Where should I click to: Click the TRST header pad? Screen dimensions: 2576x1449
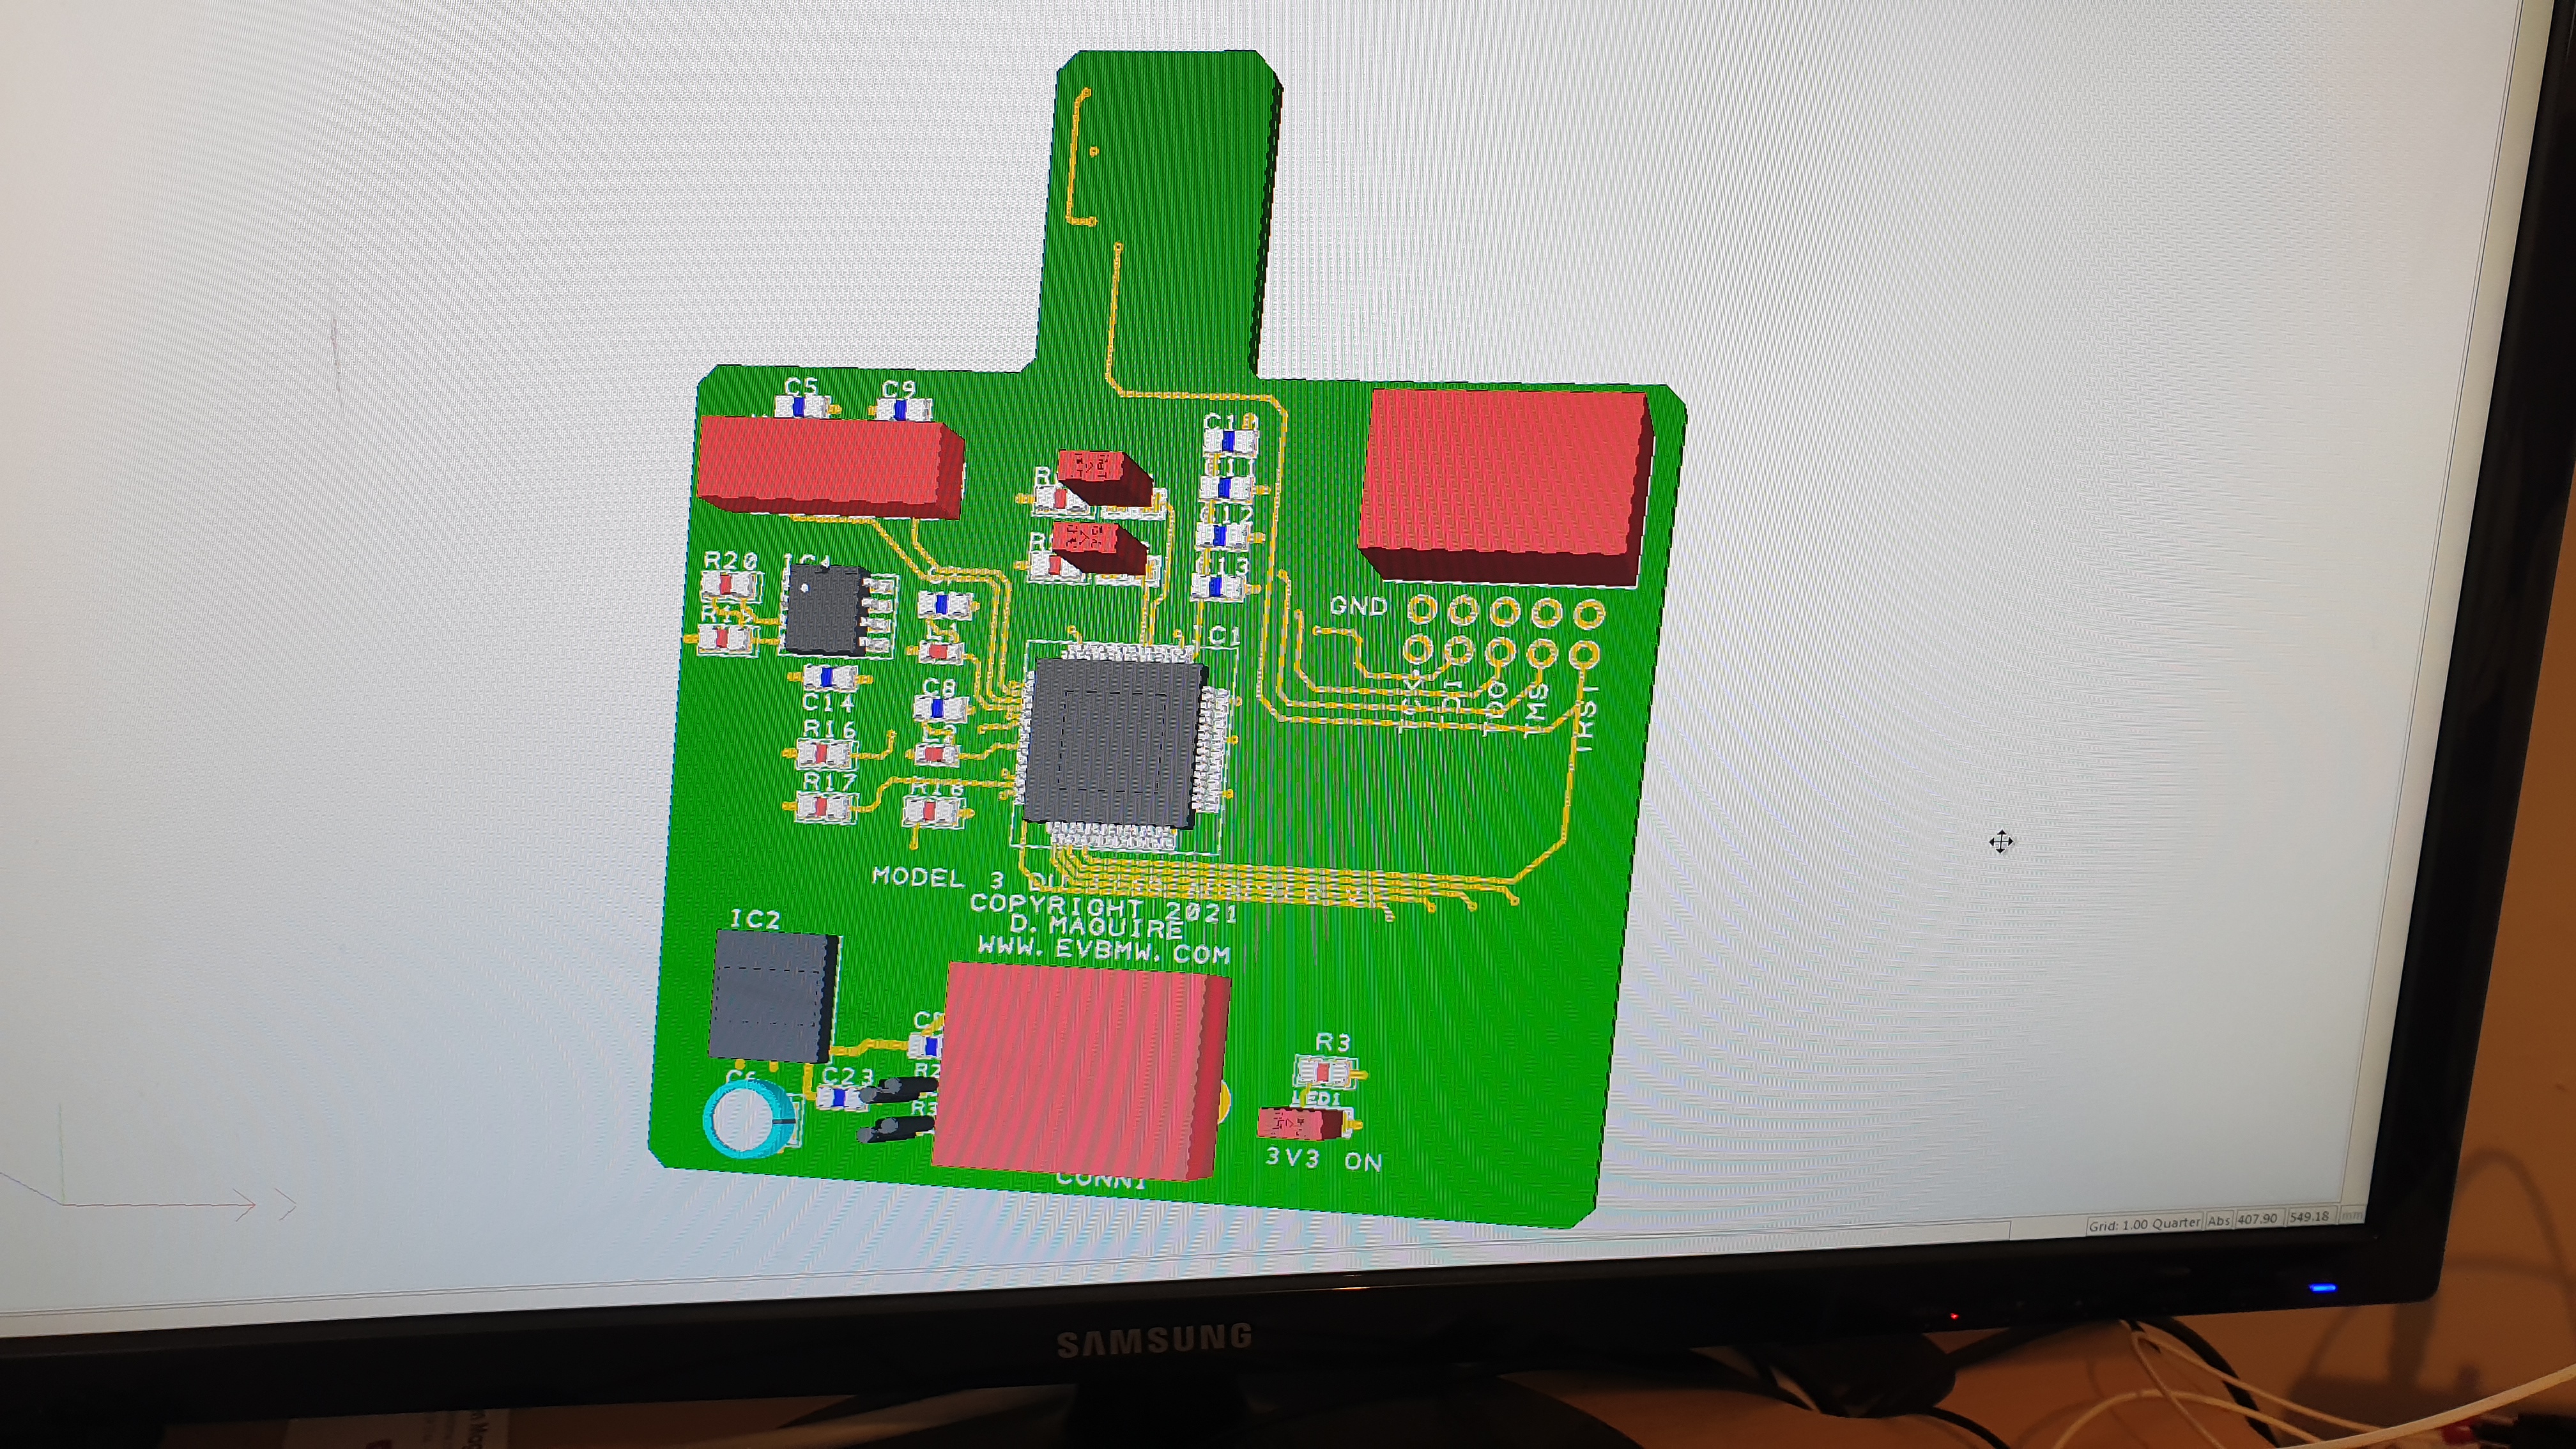click(1584, 655)
